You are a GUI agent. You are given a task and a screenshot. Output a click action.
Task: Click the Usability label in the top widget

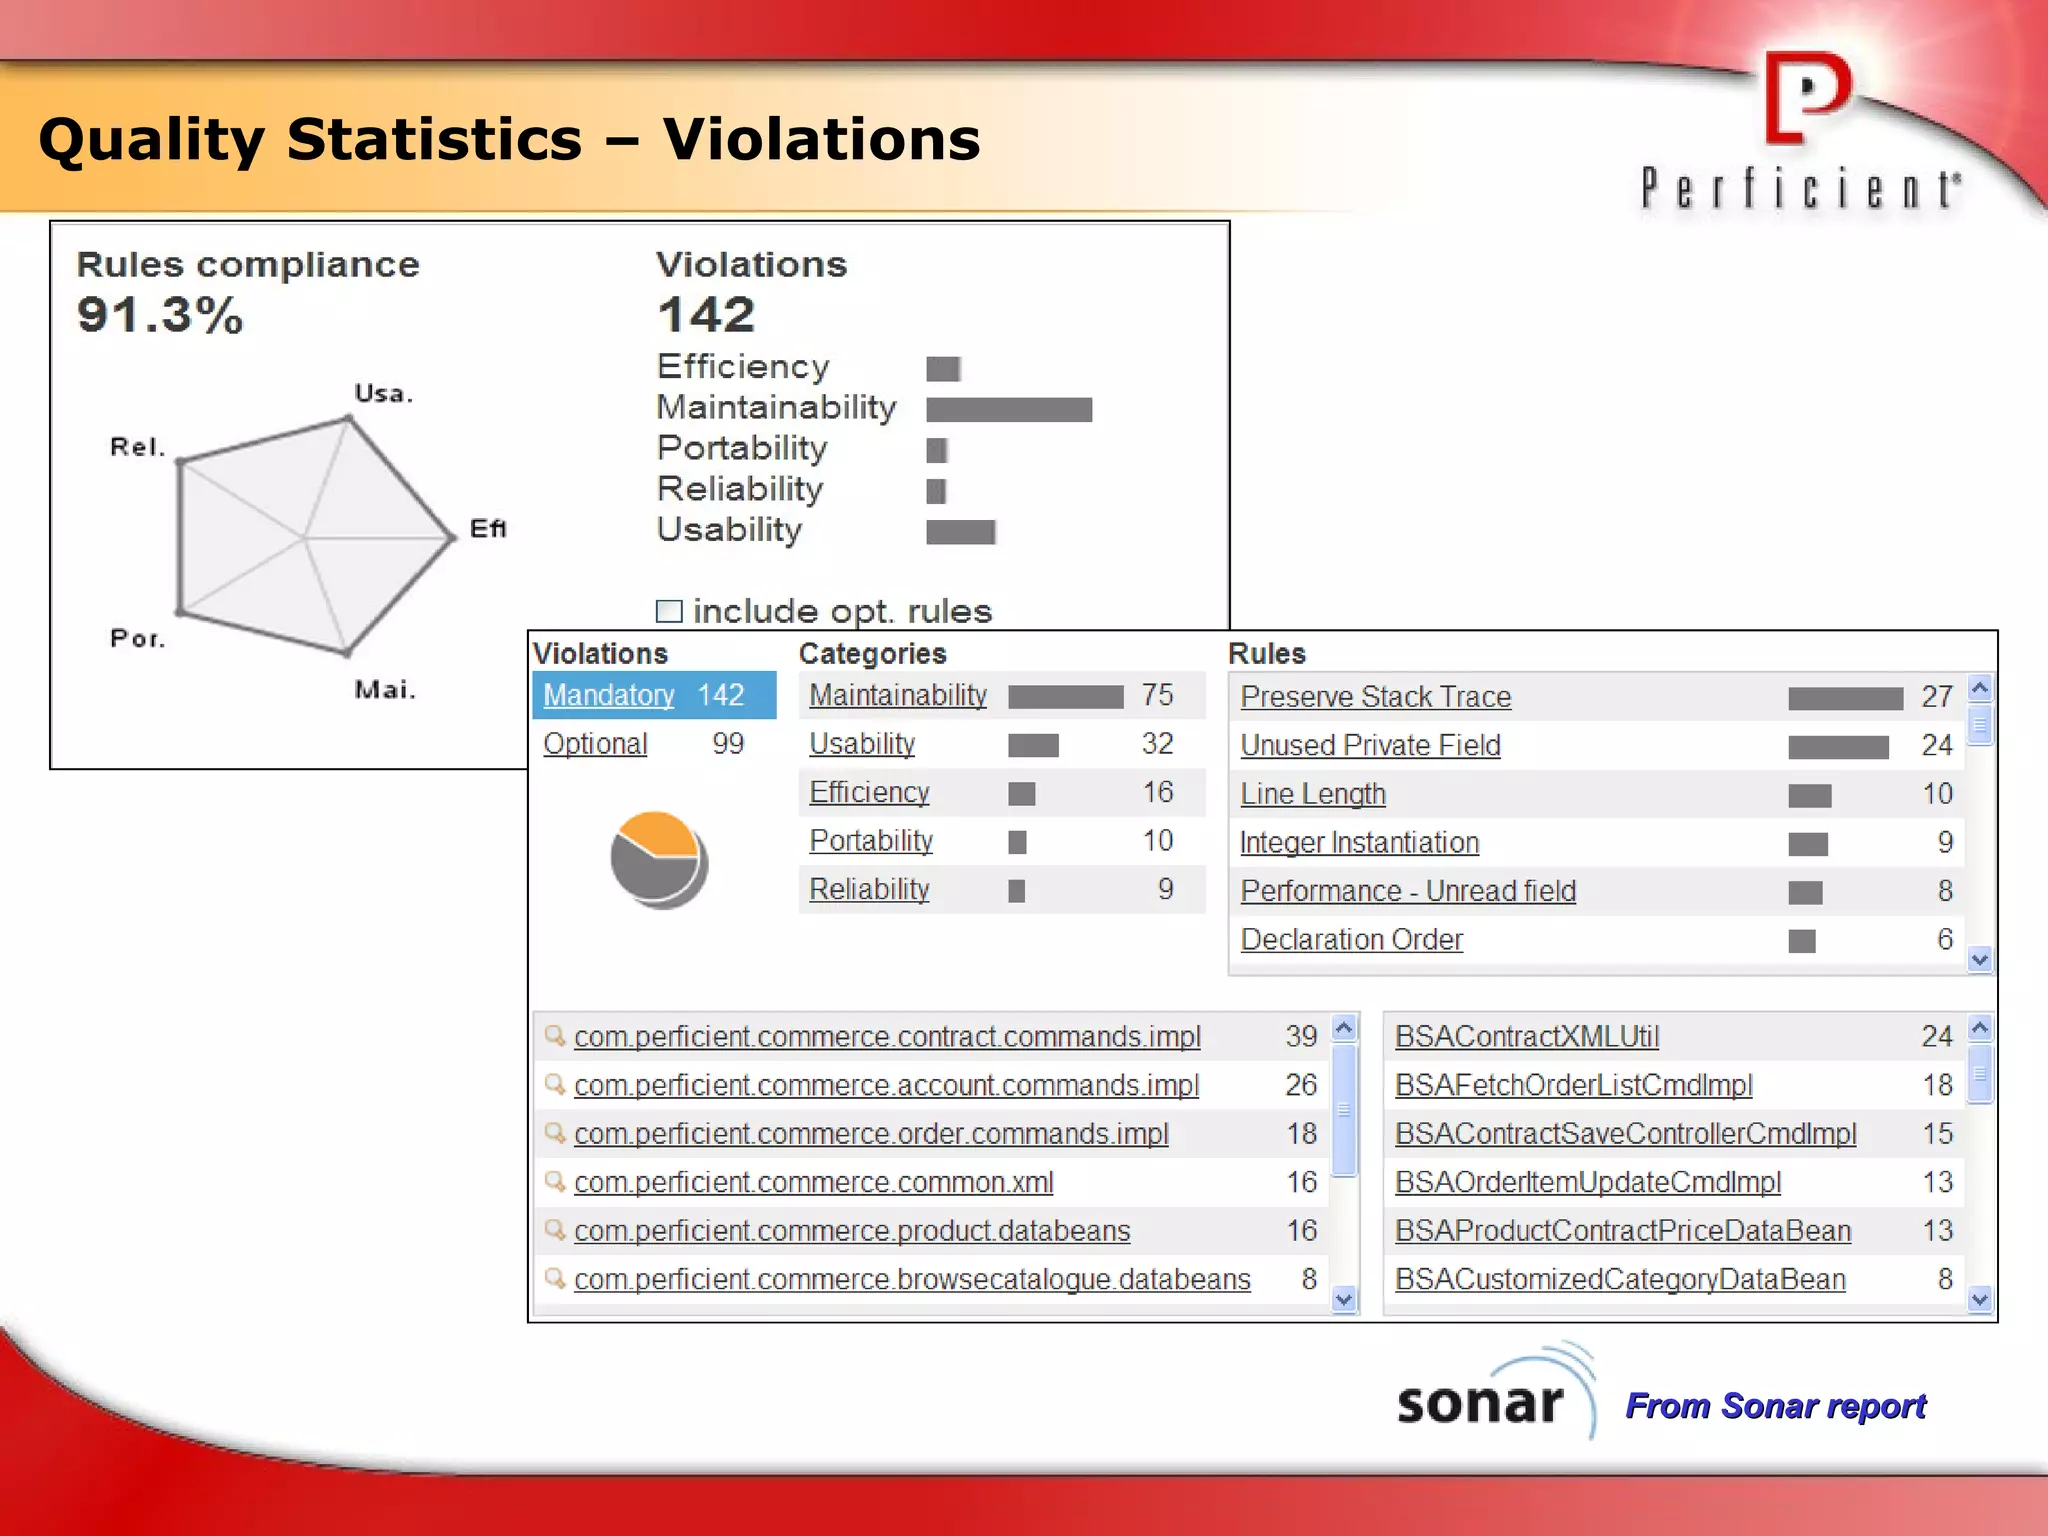point(729,530)
